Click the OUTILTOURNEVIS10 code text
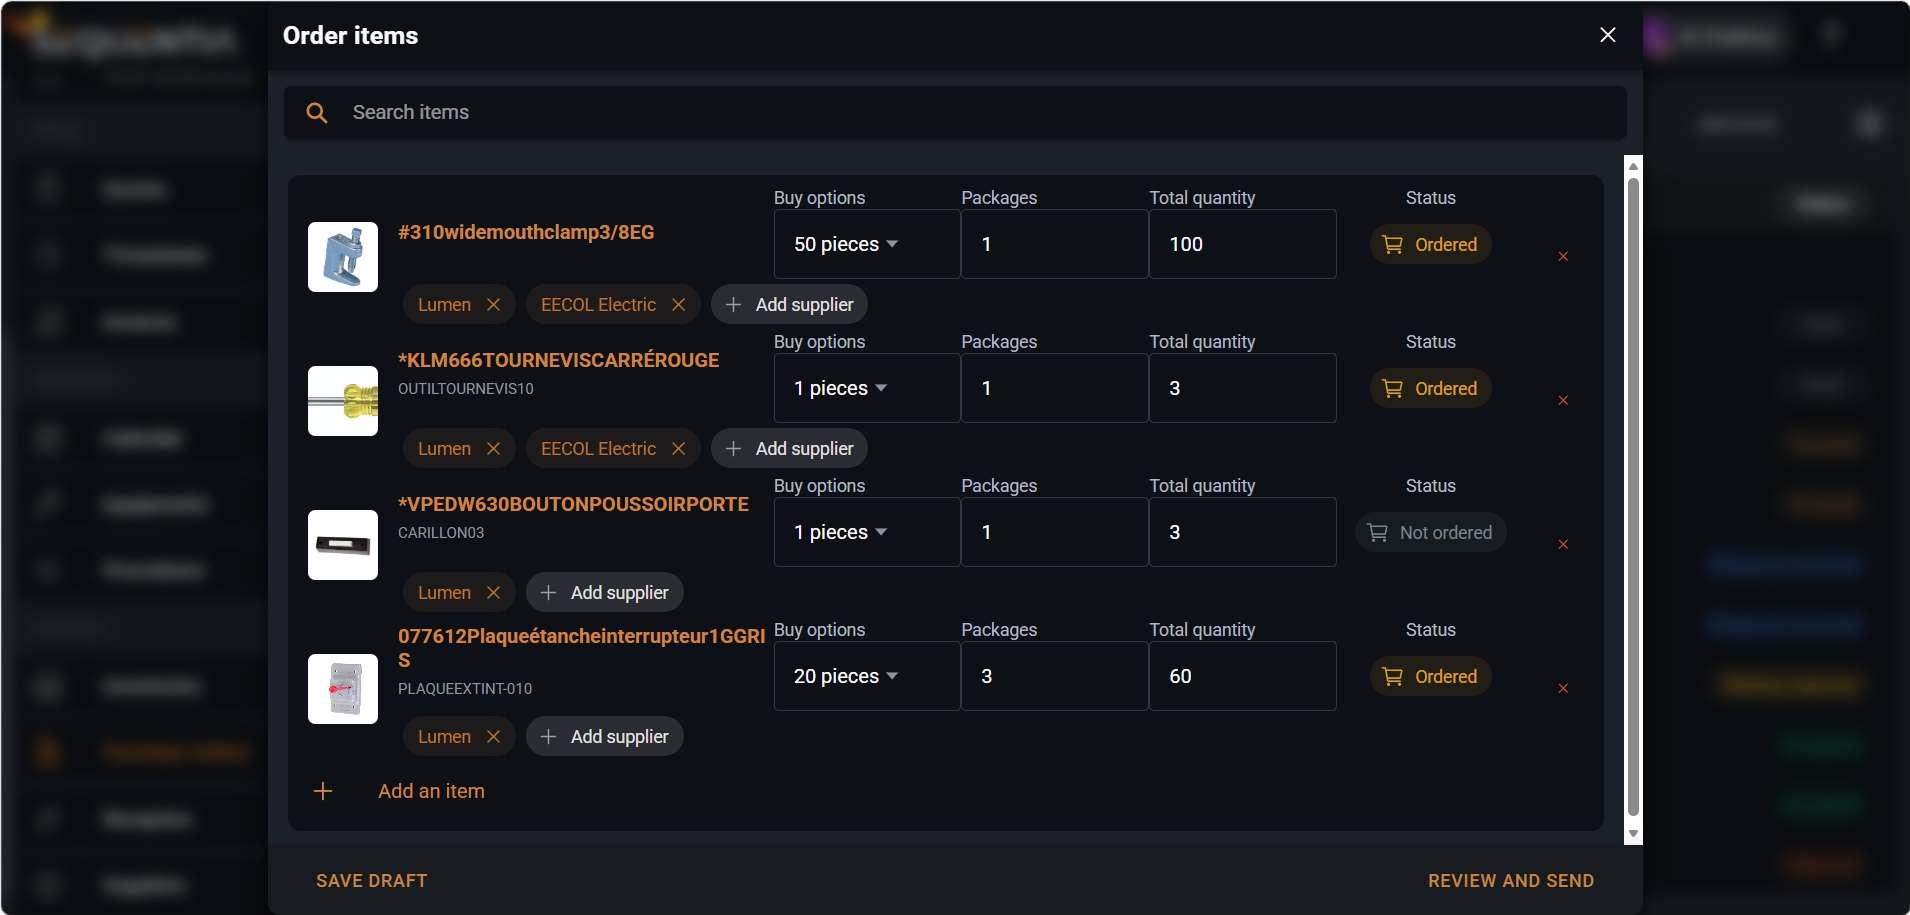1910x915 pixels. [x=466, y=389]
